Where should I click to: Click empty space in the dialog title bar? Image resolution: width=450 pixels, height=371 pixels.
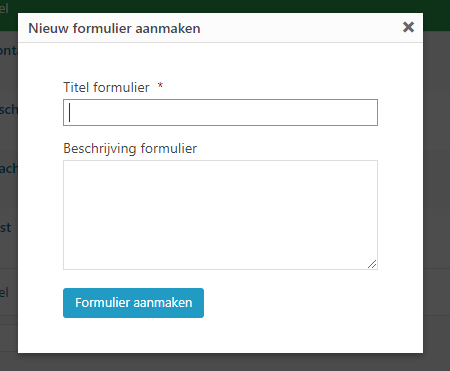click(x=300, y=28)
